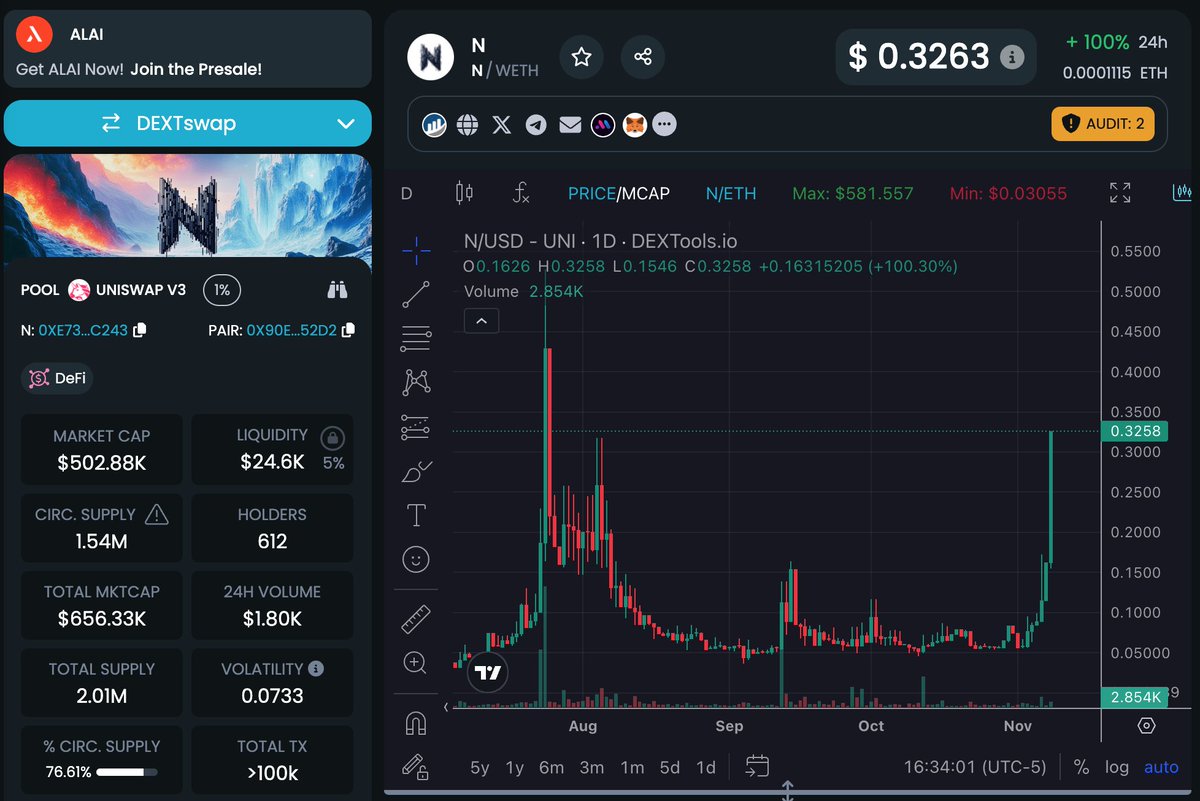1200x801 pixels.
Task: Open the emoji icons tool
Action: click(416, 559)
